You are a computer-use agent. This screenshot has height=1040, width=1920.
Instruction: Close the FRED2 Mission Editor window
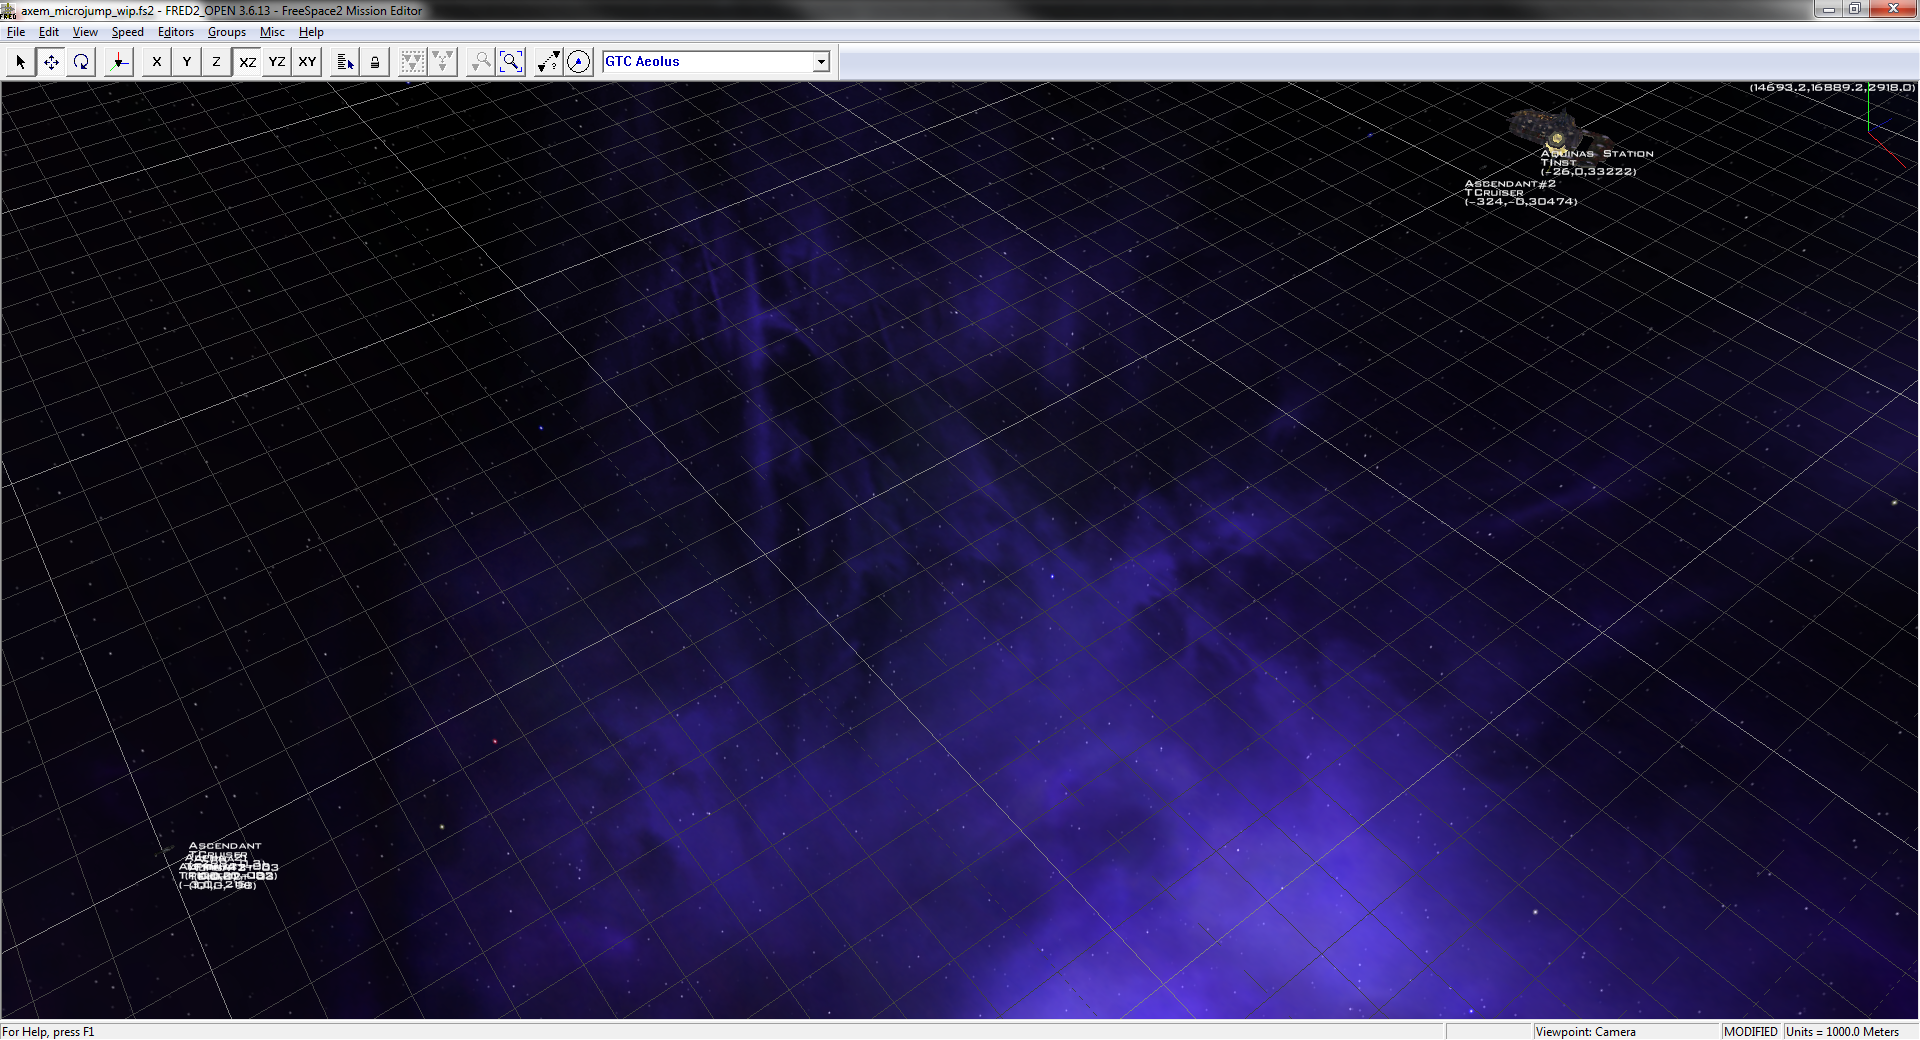pos(1893,9)
